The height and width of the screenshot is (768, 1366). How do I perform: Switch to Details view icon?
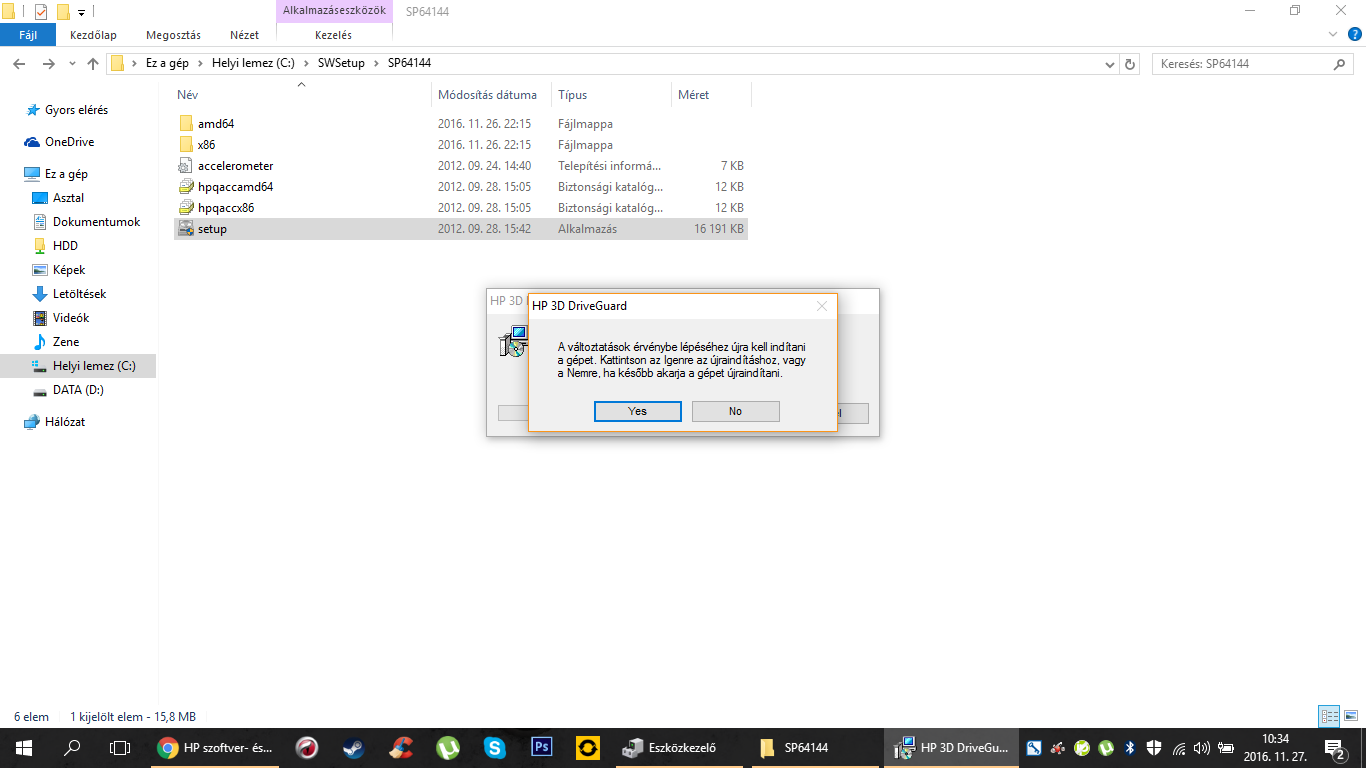[1329, 716]
